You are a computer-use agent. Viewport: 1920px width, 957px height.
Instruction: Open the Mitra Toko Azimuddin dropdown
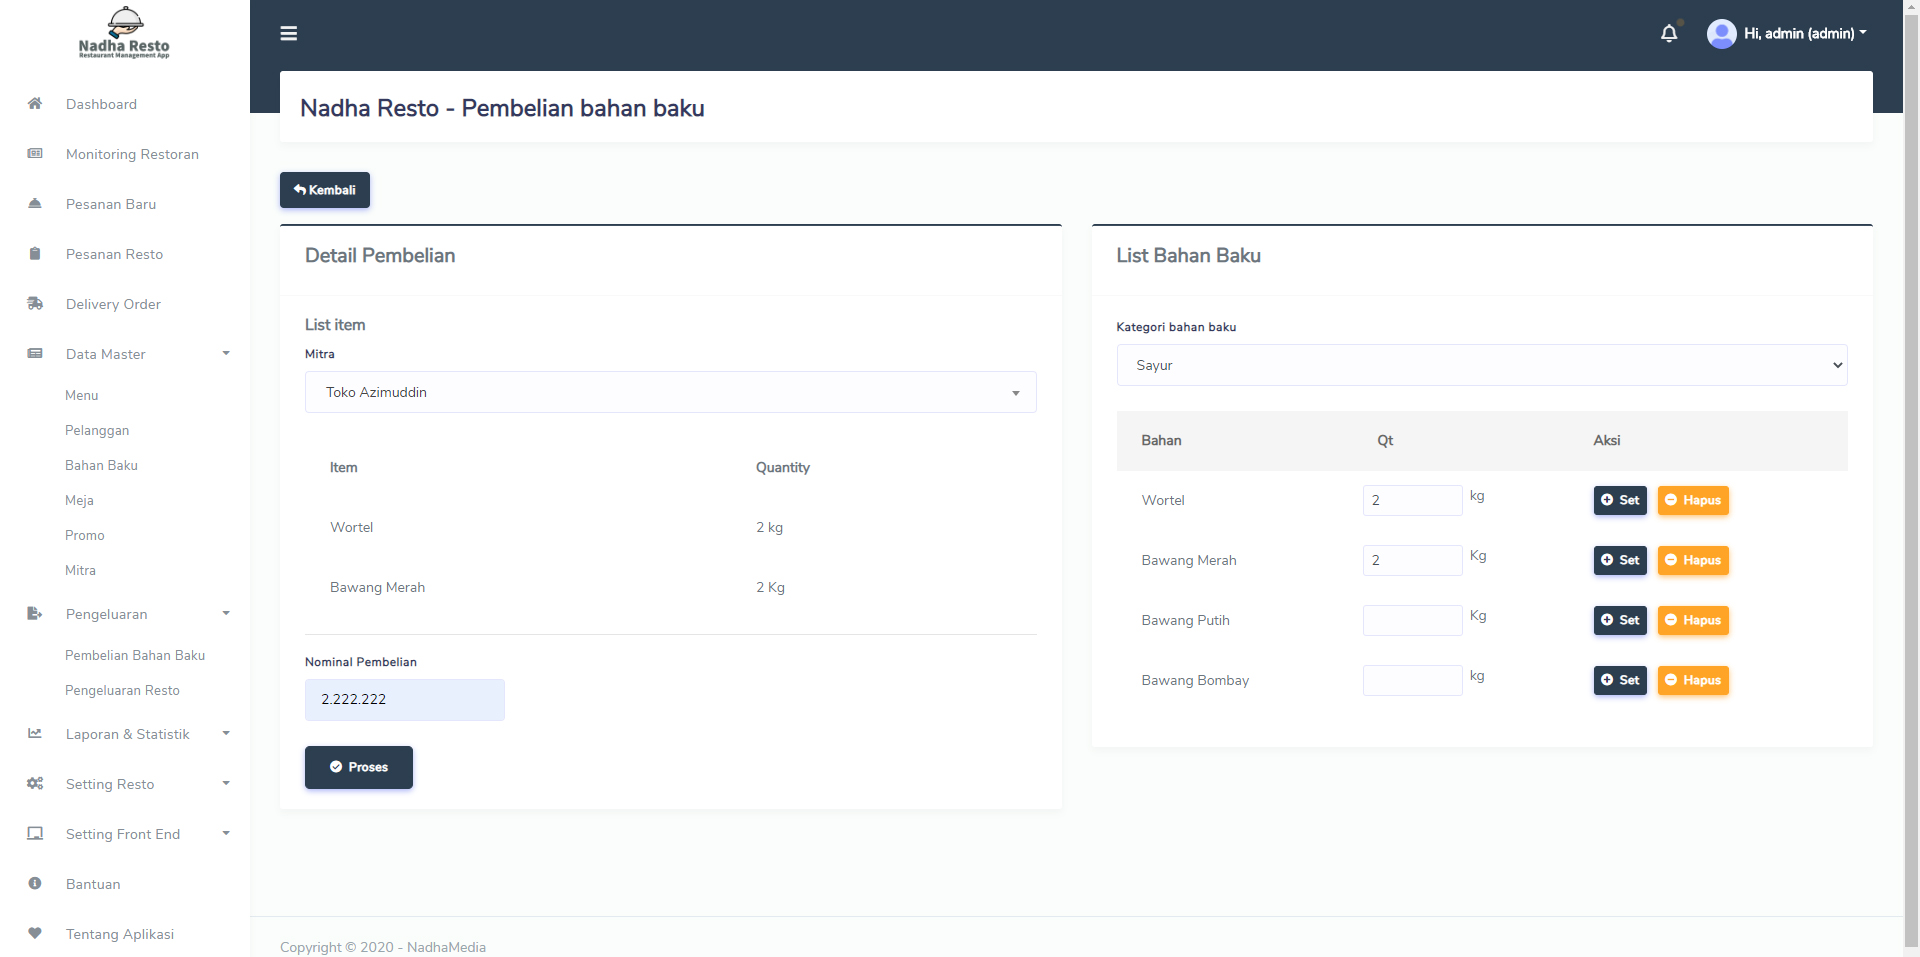tap(671, 392)
